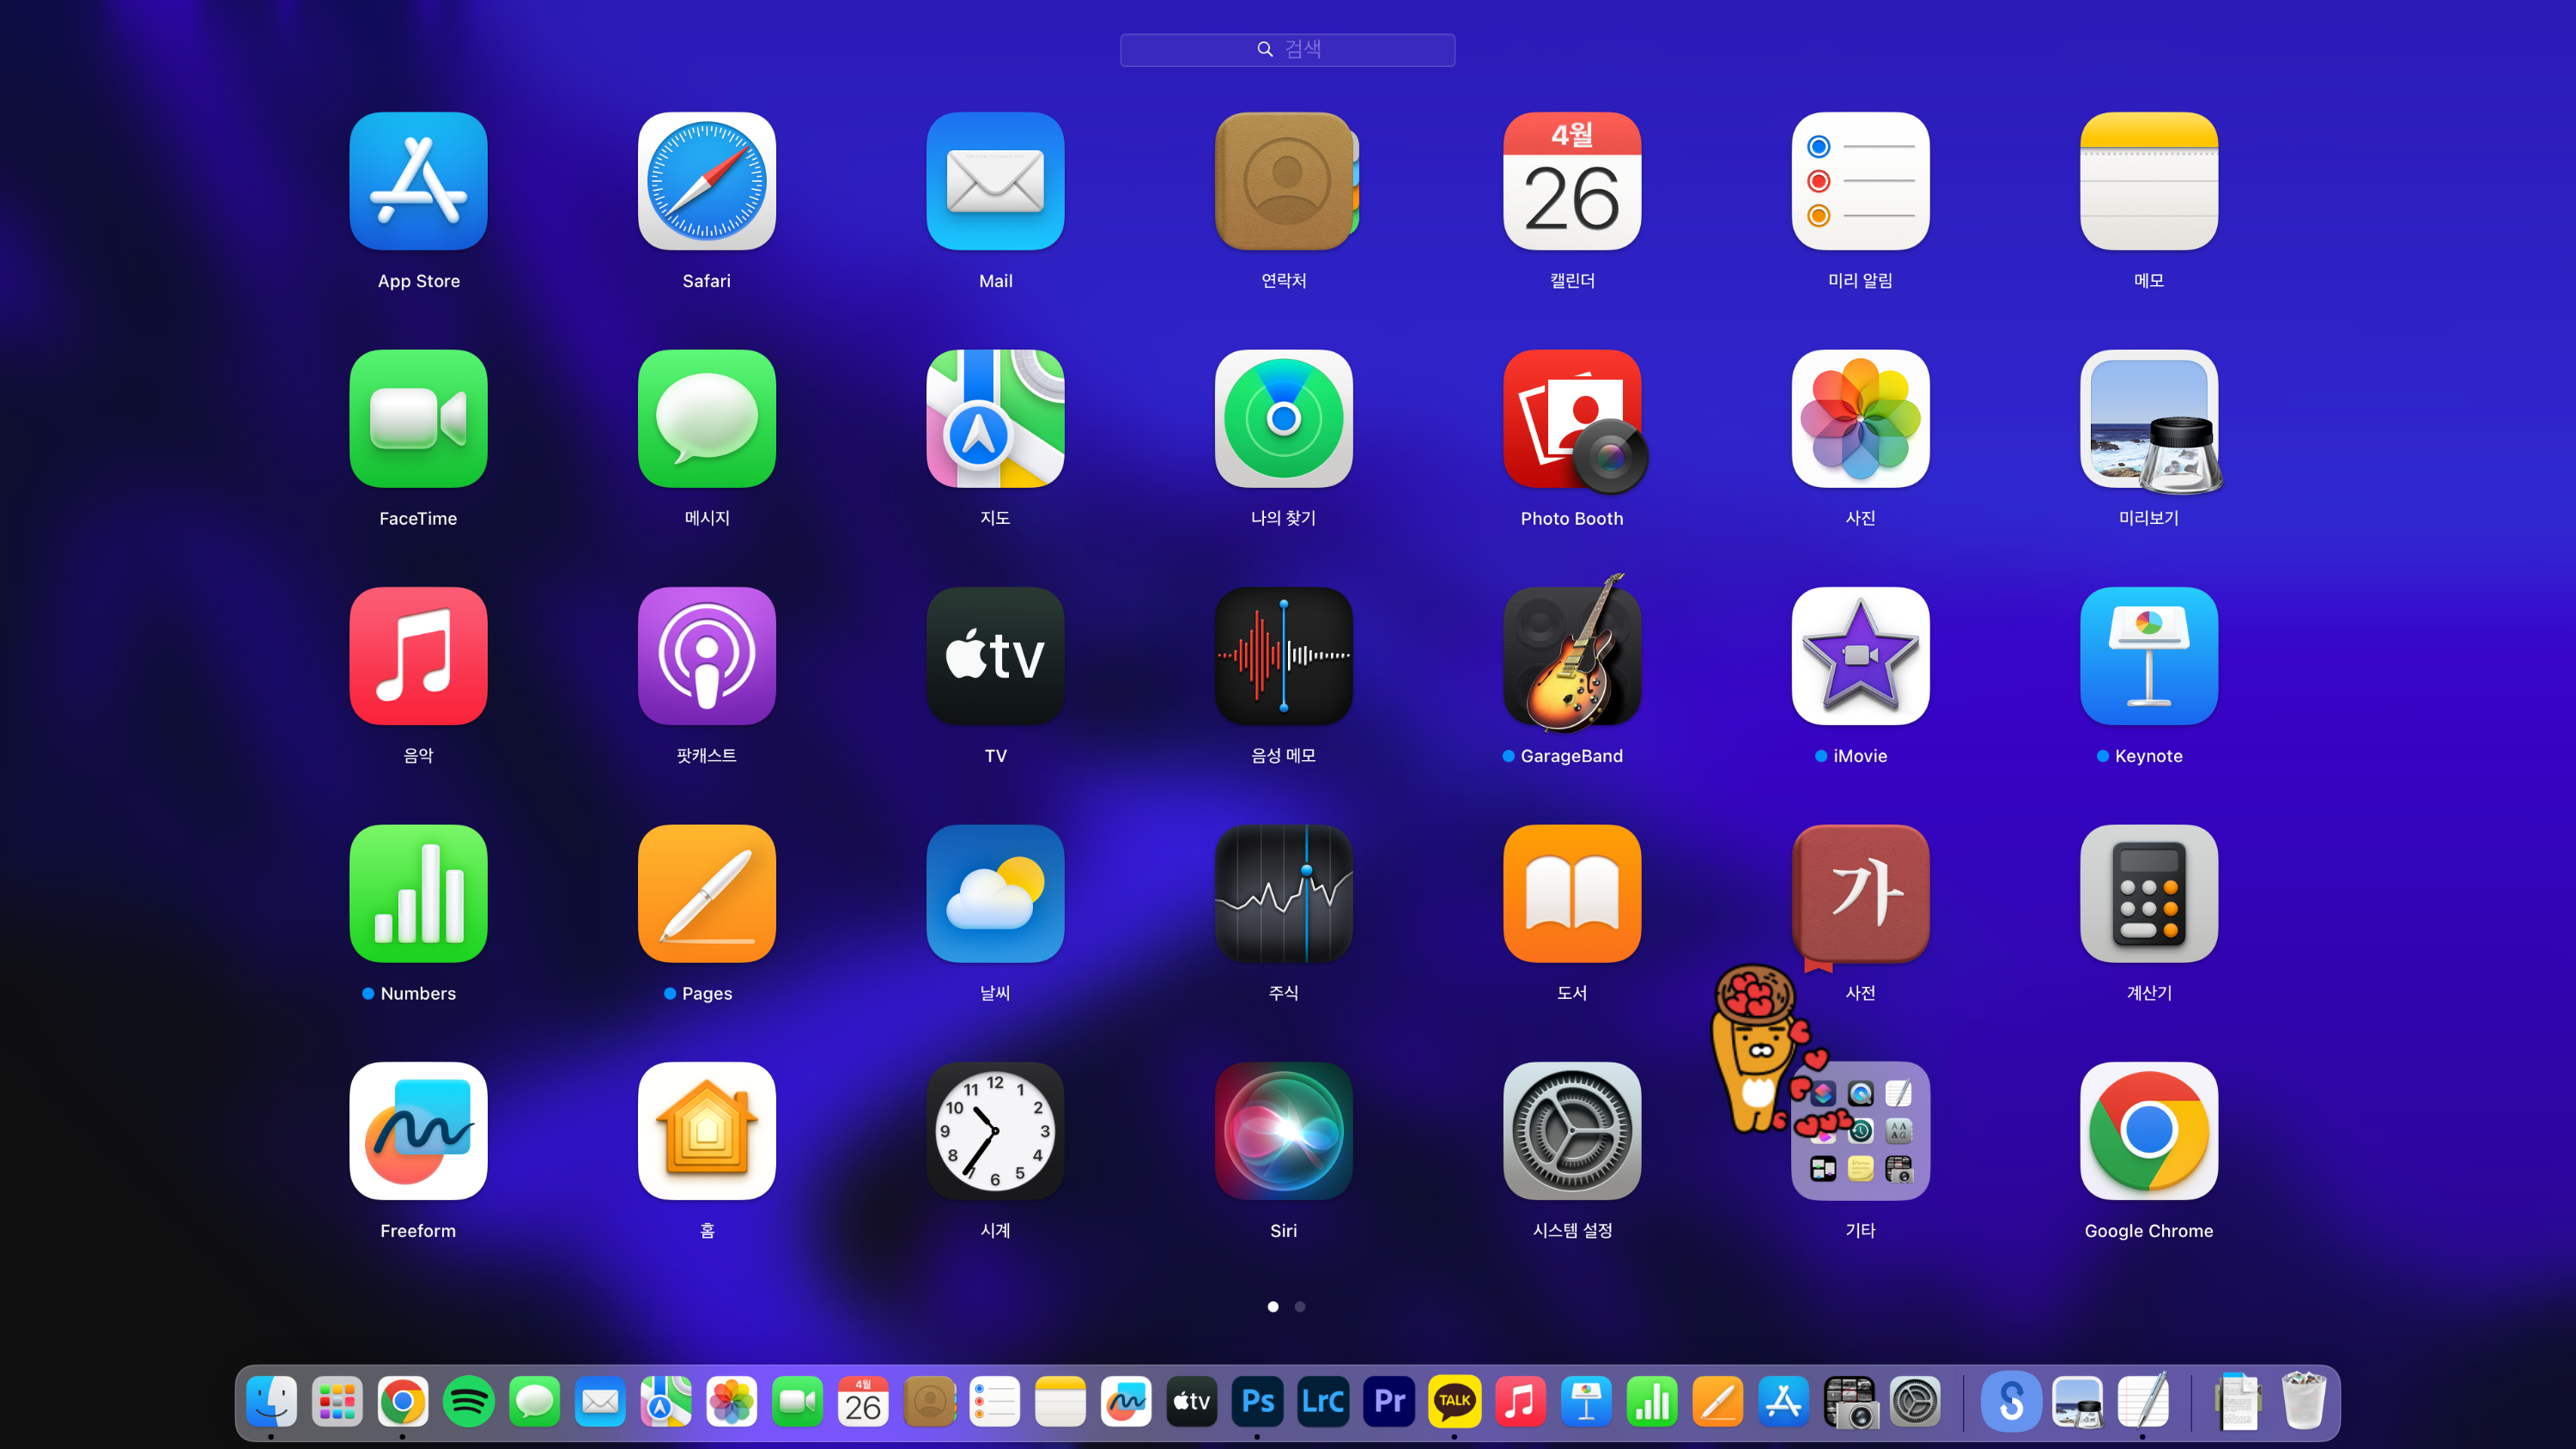Image resolution: width=2576 pixels, height=1449 pixels.
Task: Click the KakaoTalk Dock icon
Action: pos(1454,1401)
